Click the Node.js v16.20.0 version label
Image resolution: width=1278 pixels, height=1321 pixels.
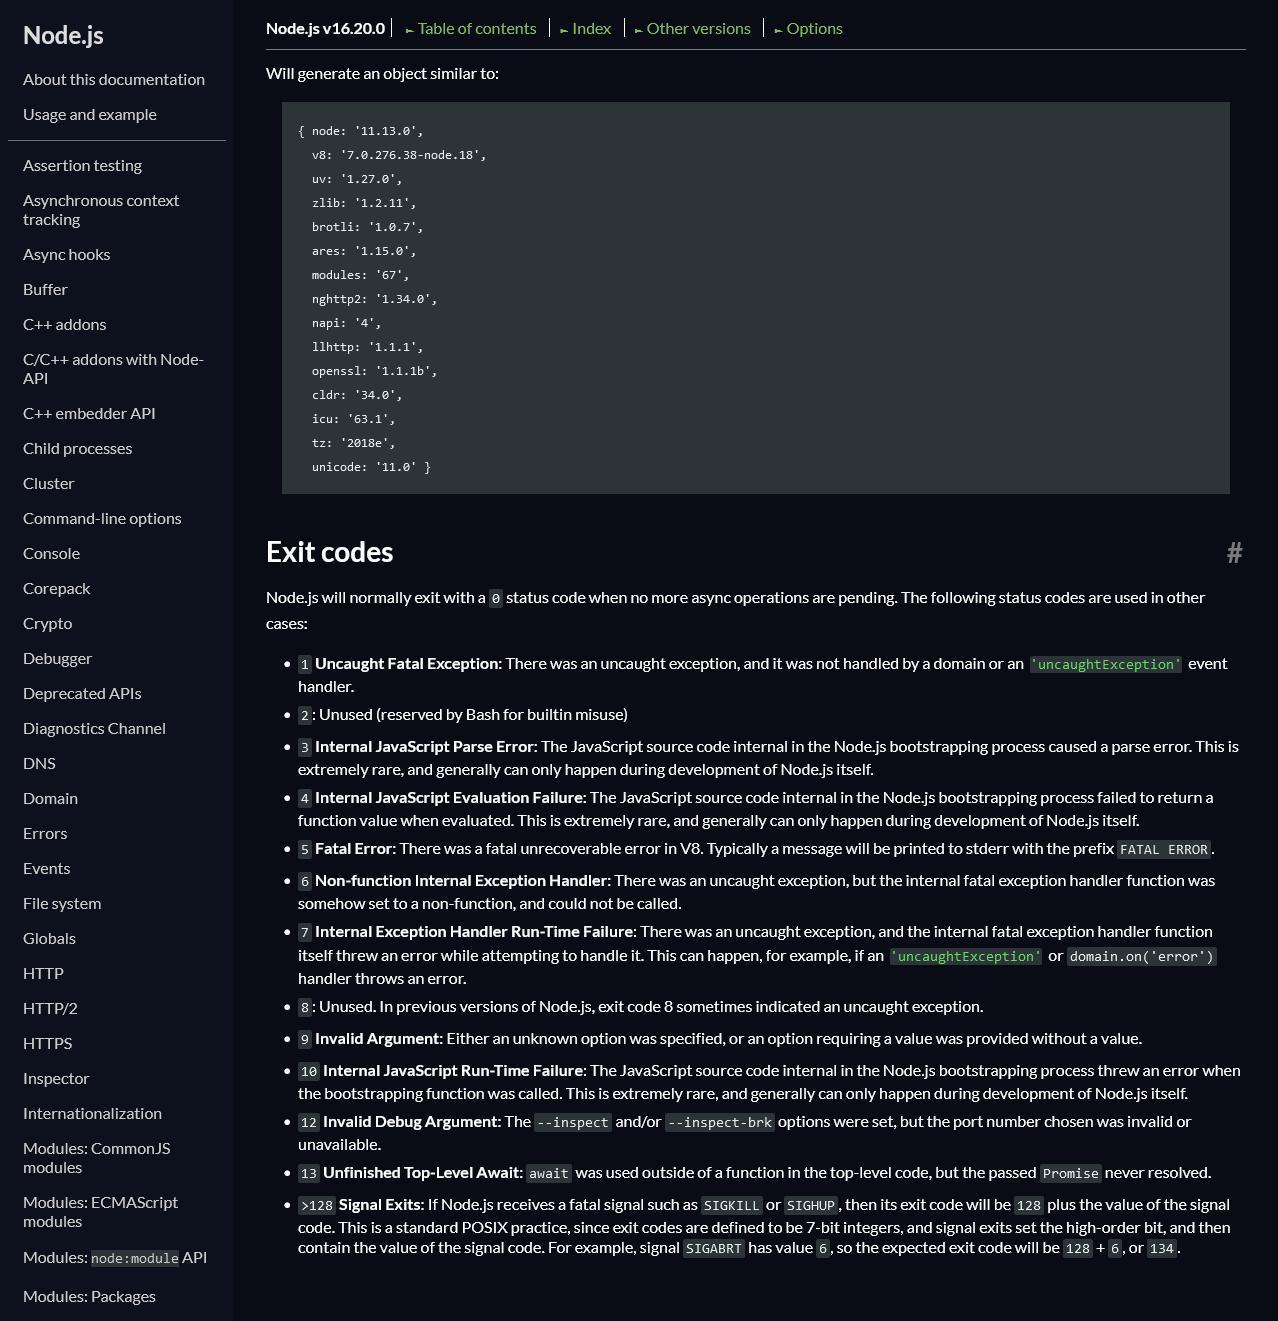click(324, 28)
